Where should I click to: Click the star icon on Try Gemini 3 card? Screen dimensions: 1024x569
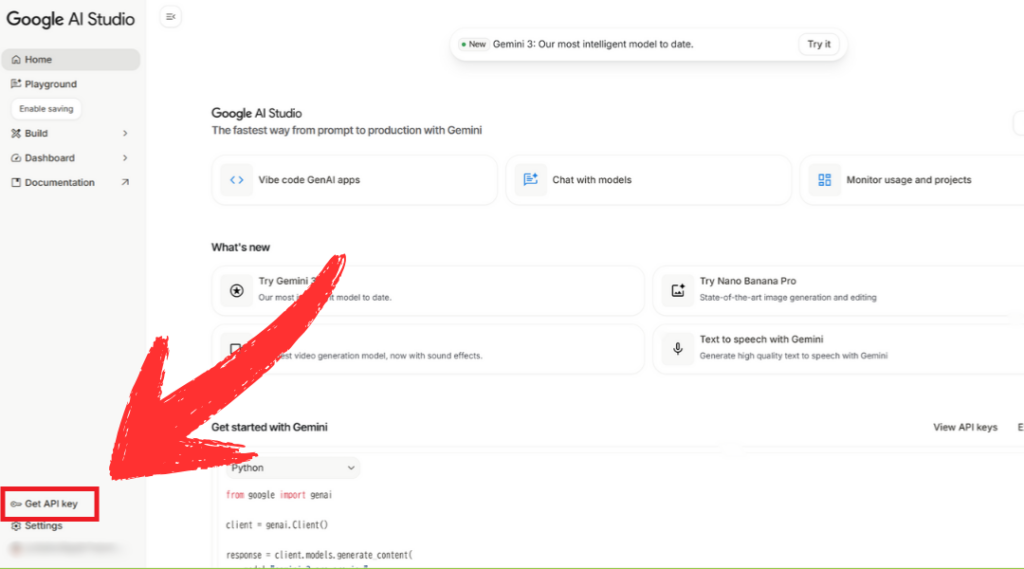(x=237, y=291)
